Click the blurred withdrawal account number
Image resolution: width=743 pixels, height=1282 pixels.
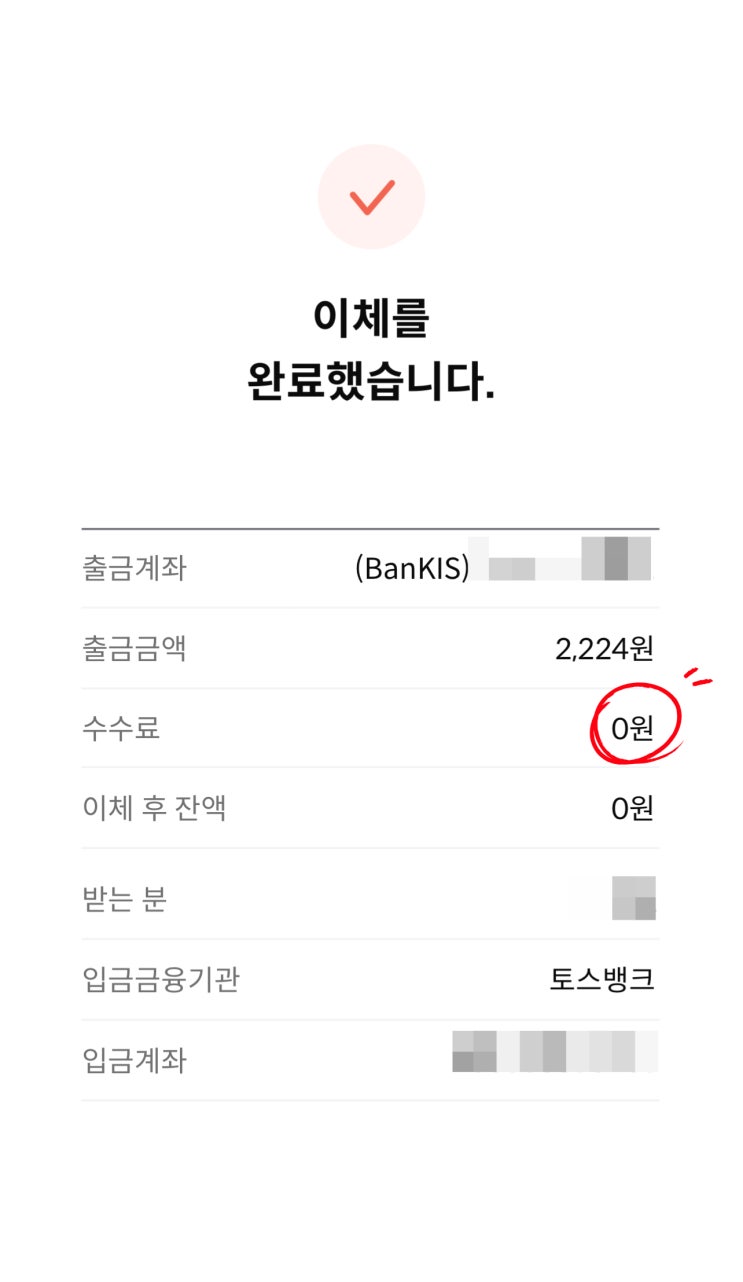click(565, 562)
